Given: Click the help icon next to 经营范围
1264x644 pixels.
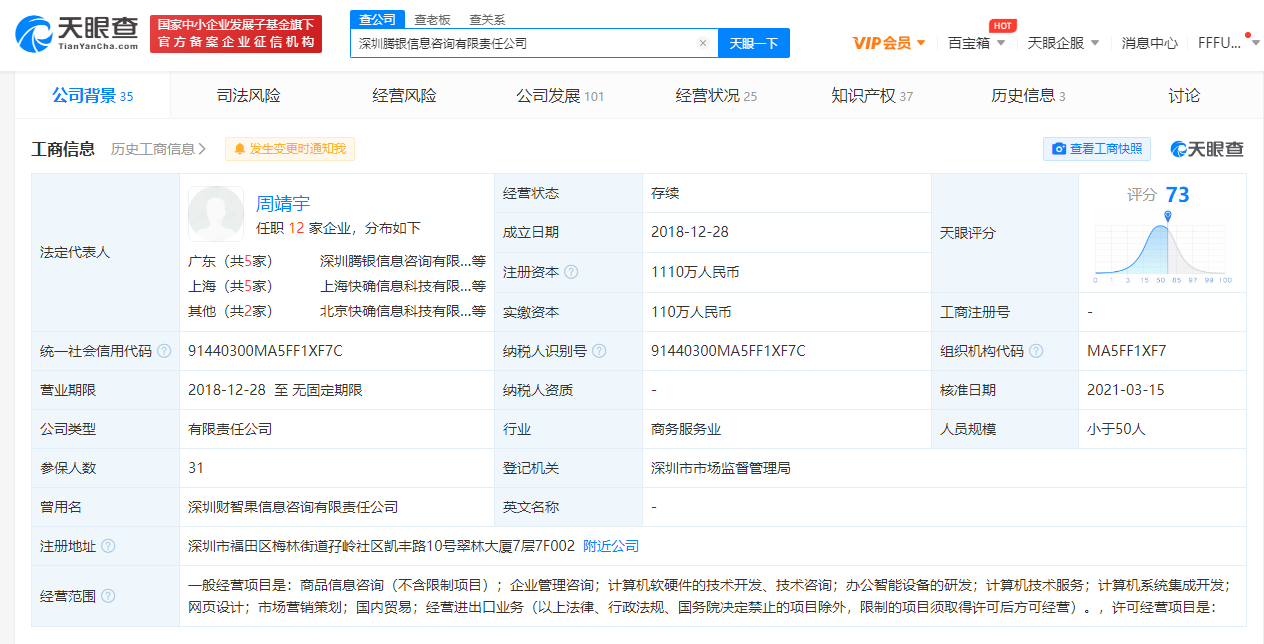Looking at the screenshot, I should point(108,596).
